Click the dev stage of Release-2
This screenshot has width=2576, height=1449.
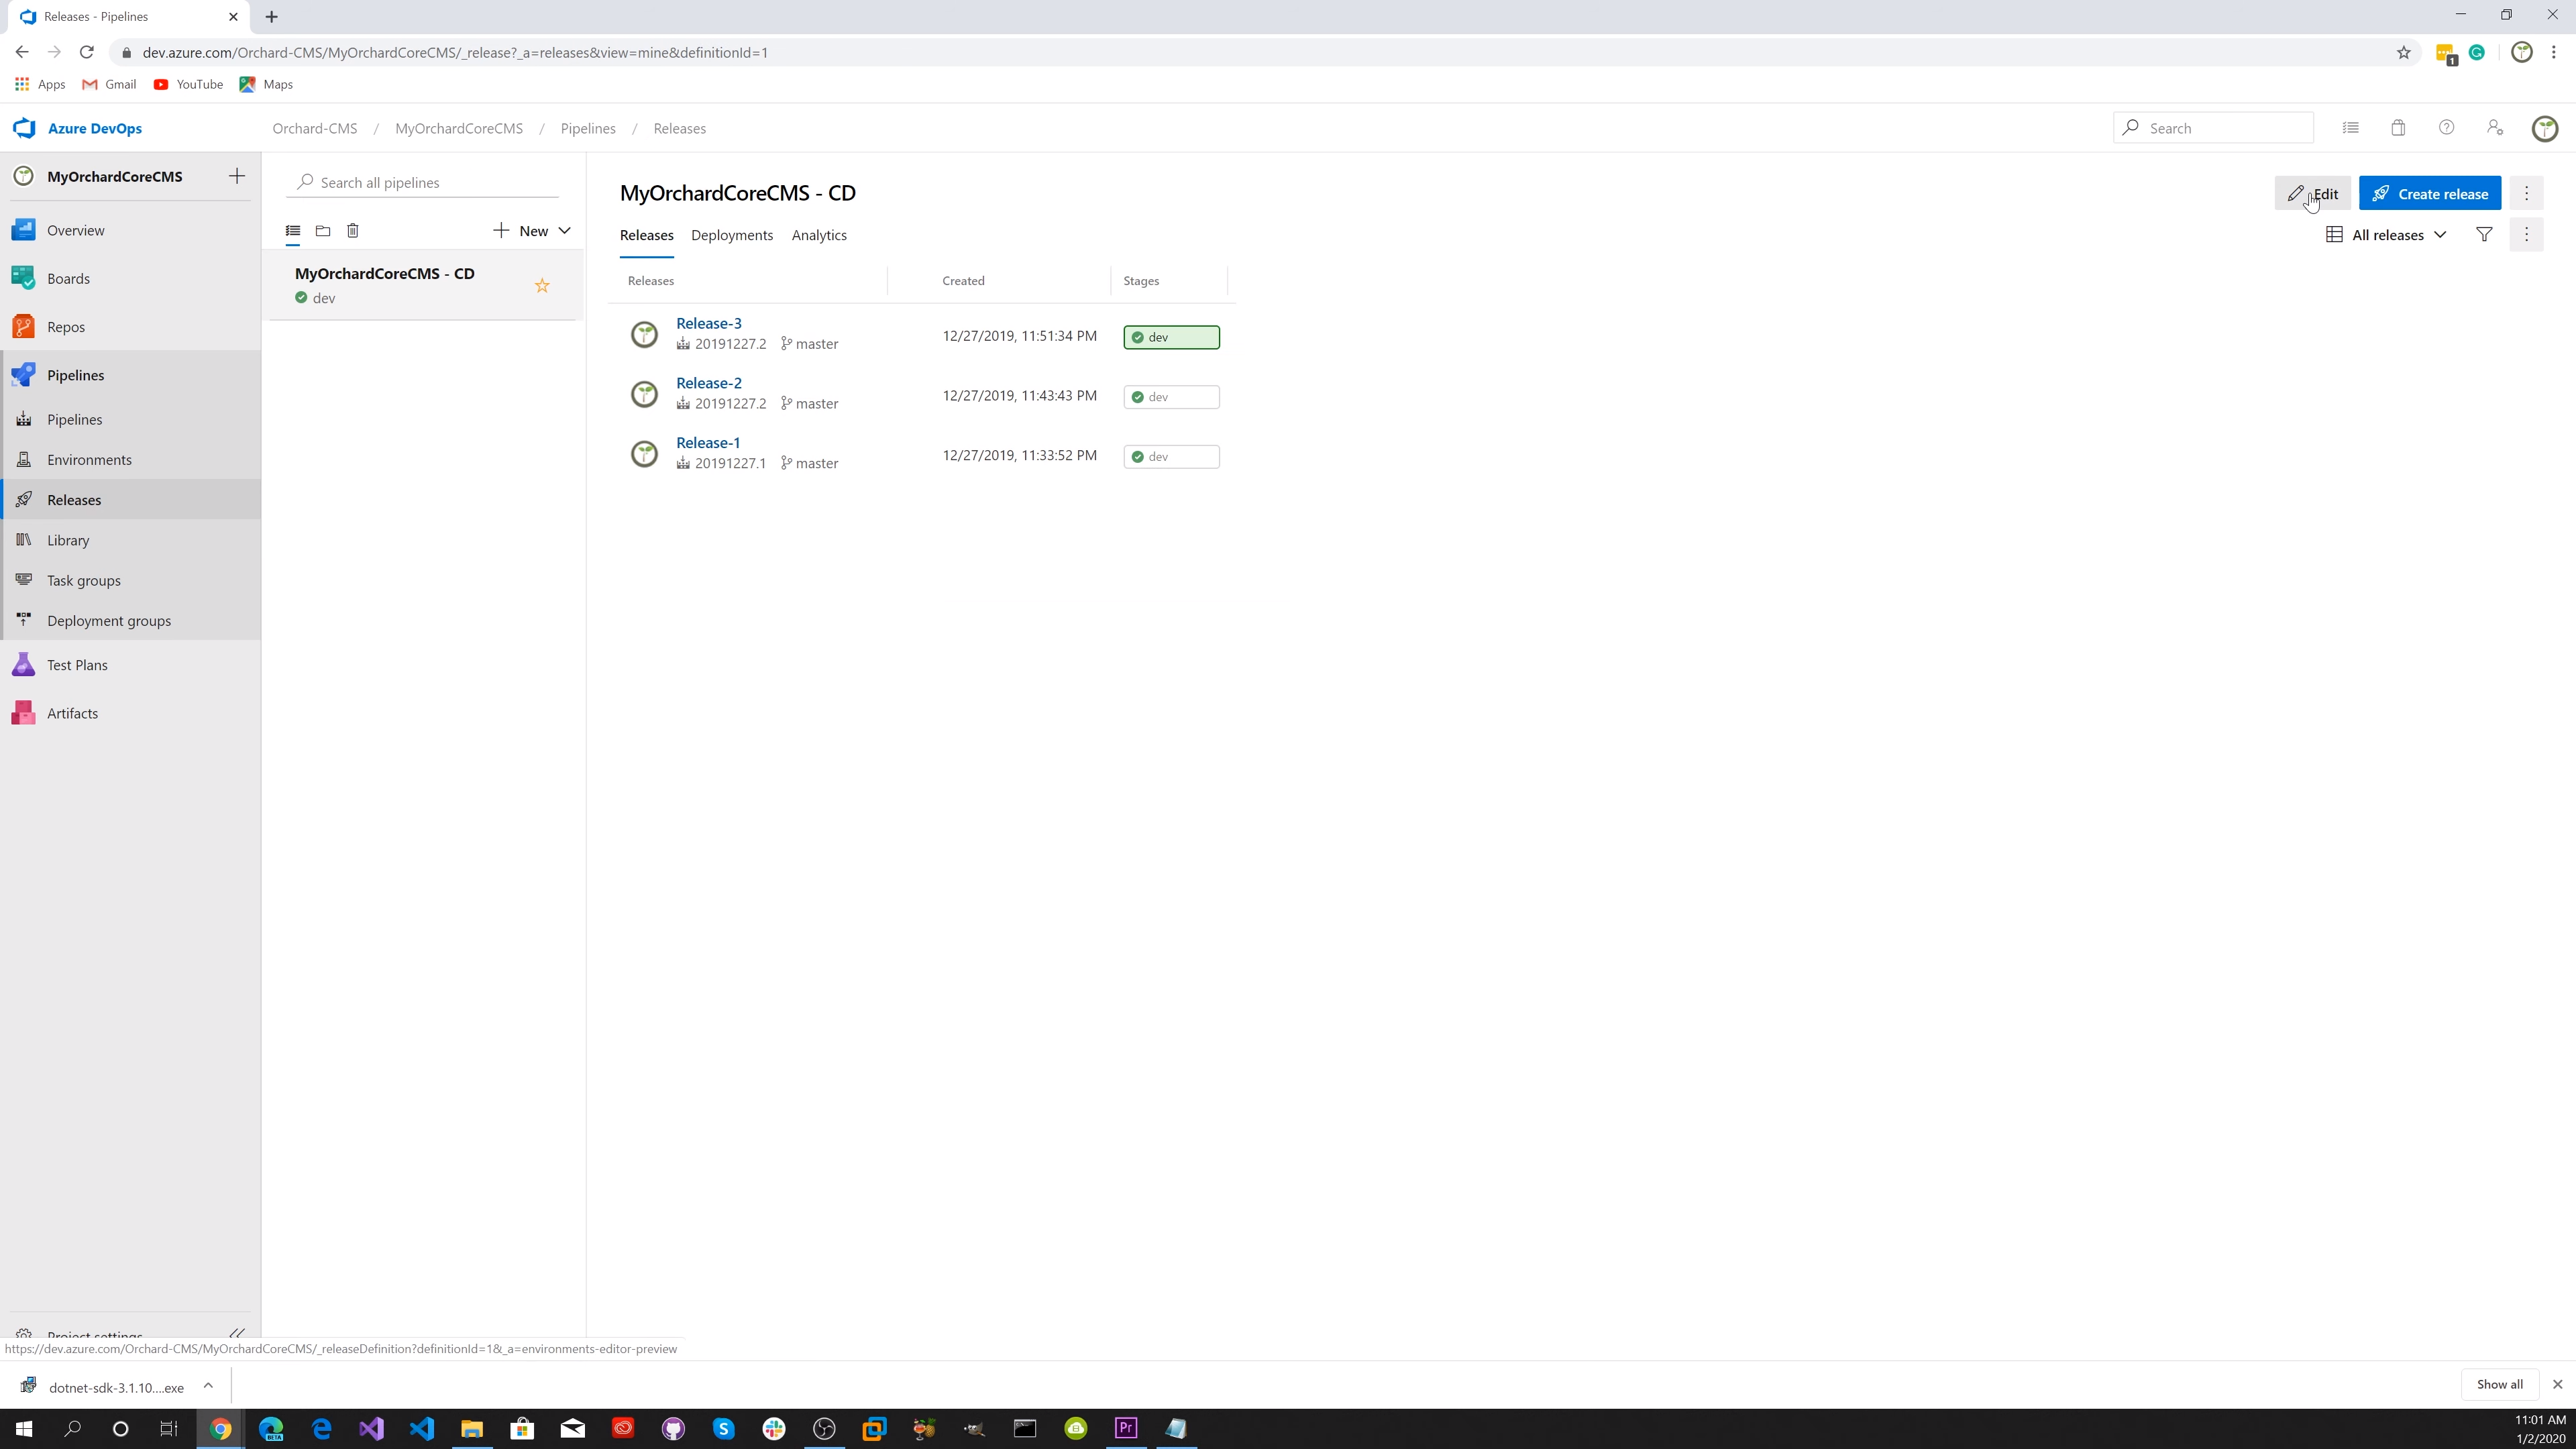click(x=1171, y=397)
